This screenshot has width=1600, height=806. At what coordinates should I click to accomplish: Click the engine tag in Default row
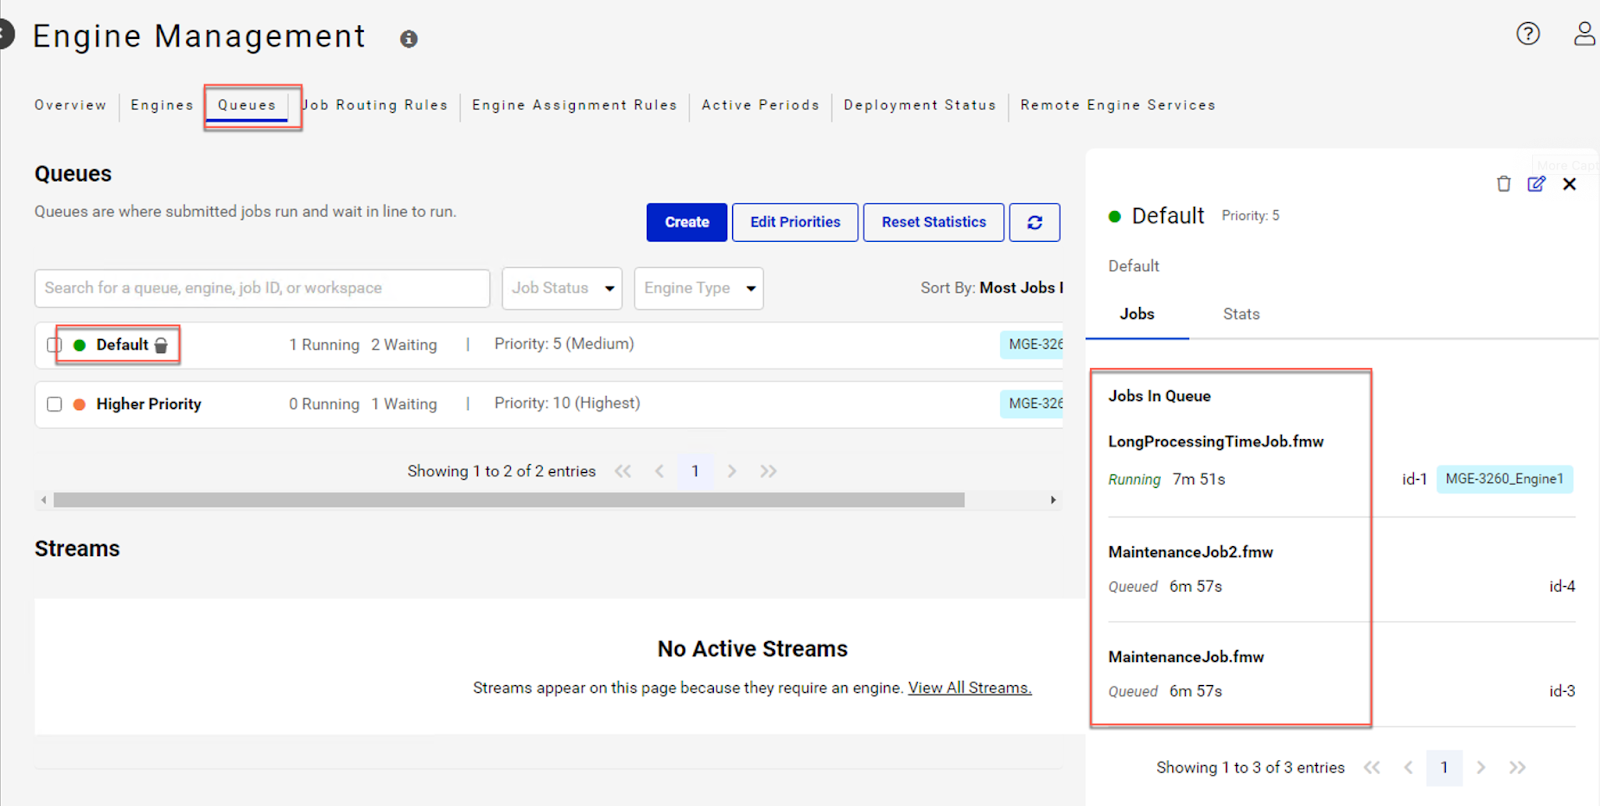[x=1032, y=345]
